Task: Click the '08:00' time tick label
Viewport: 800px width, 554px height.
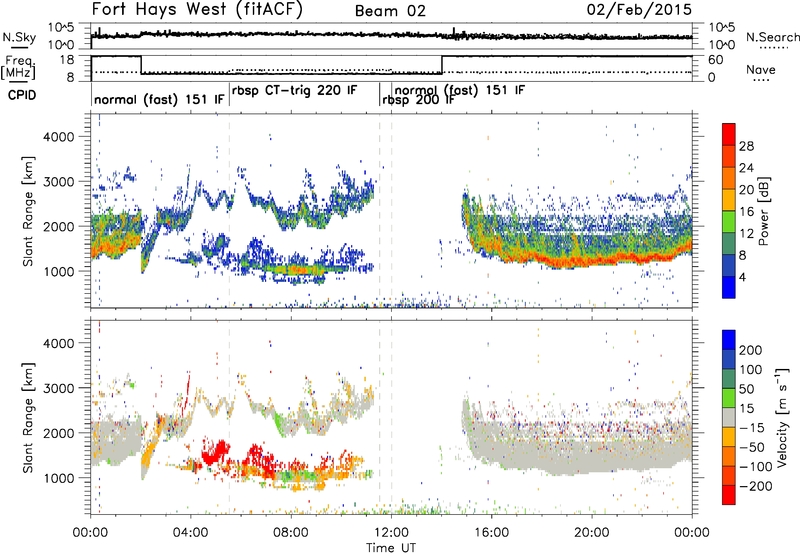Action: point(291,533)
